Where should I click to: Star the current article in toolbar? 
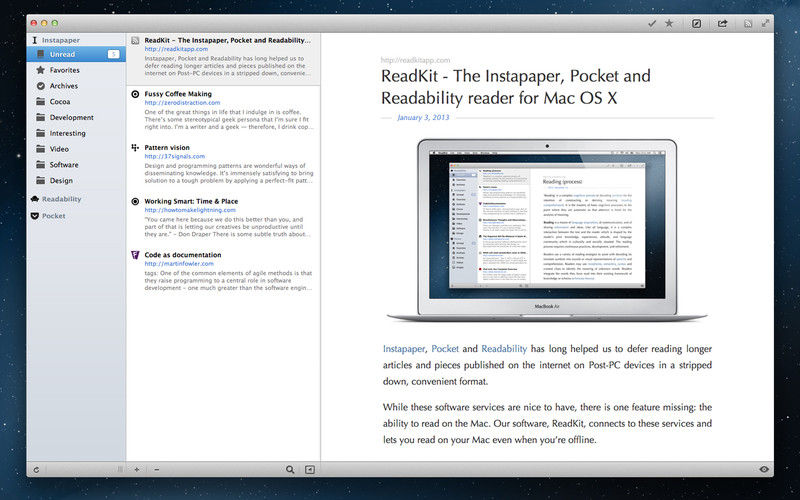point(669,23)
